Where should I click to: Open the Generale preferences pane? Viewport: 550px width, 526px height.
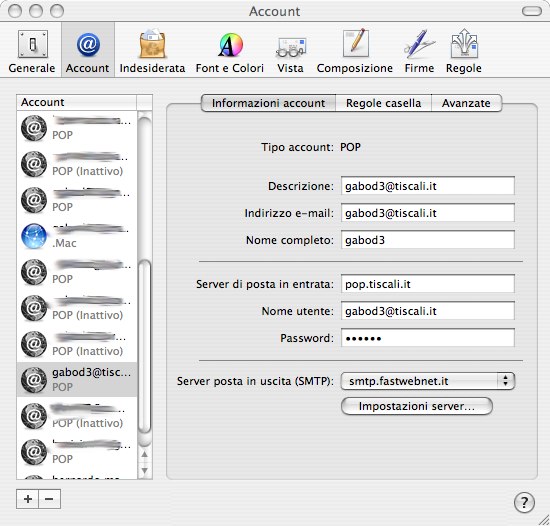32,52
